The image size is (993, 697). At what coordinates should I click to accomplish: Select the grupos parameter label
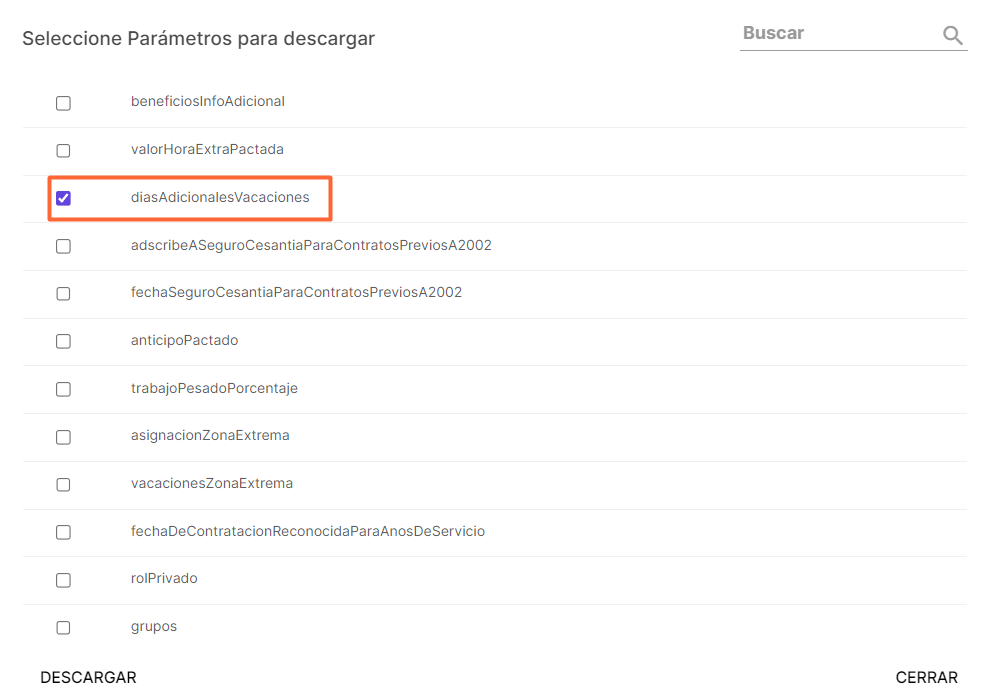click(x=154, y=626)
